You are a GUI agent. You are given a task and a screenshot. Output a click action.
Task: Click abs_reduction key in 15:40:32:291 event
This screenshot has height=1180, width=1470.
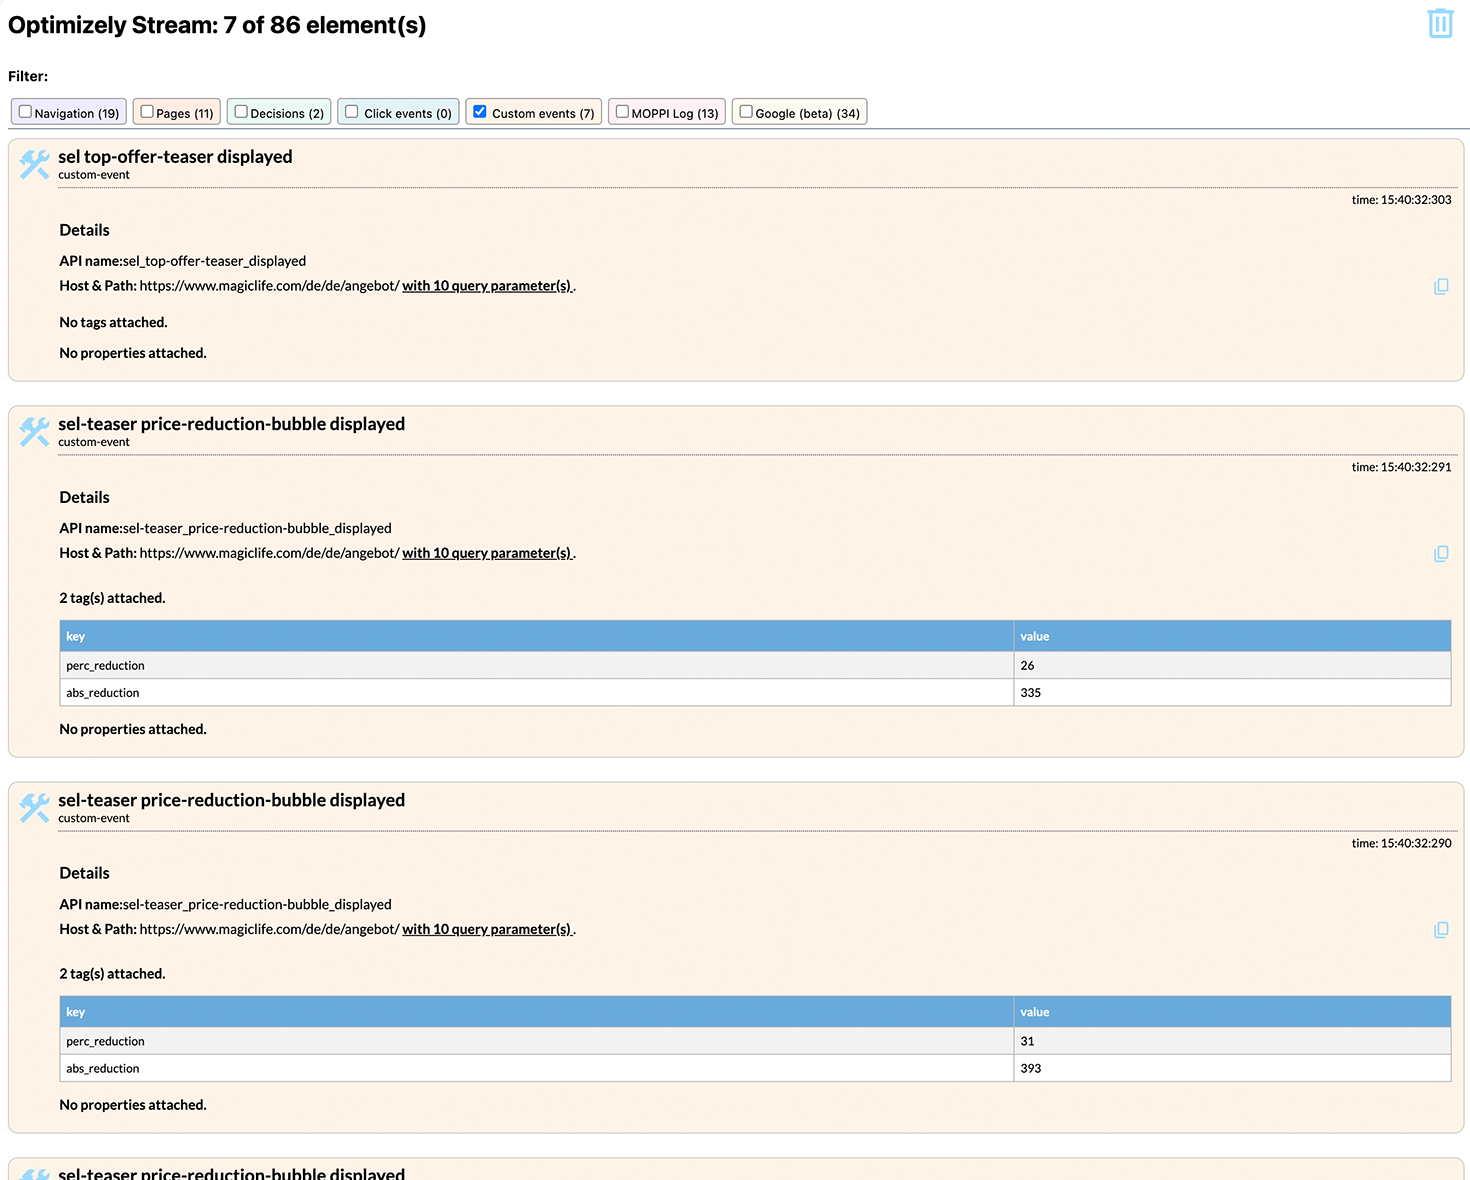(x=103, y=692)
